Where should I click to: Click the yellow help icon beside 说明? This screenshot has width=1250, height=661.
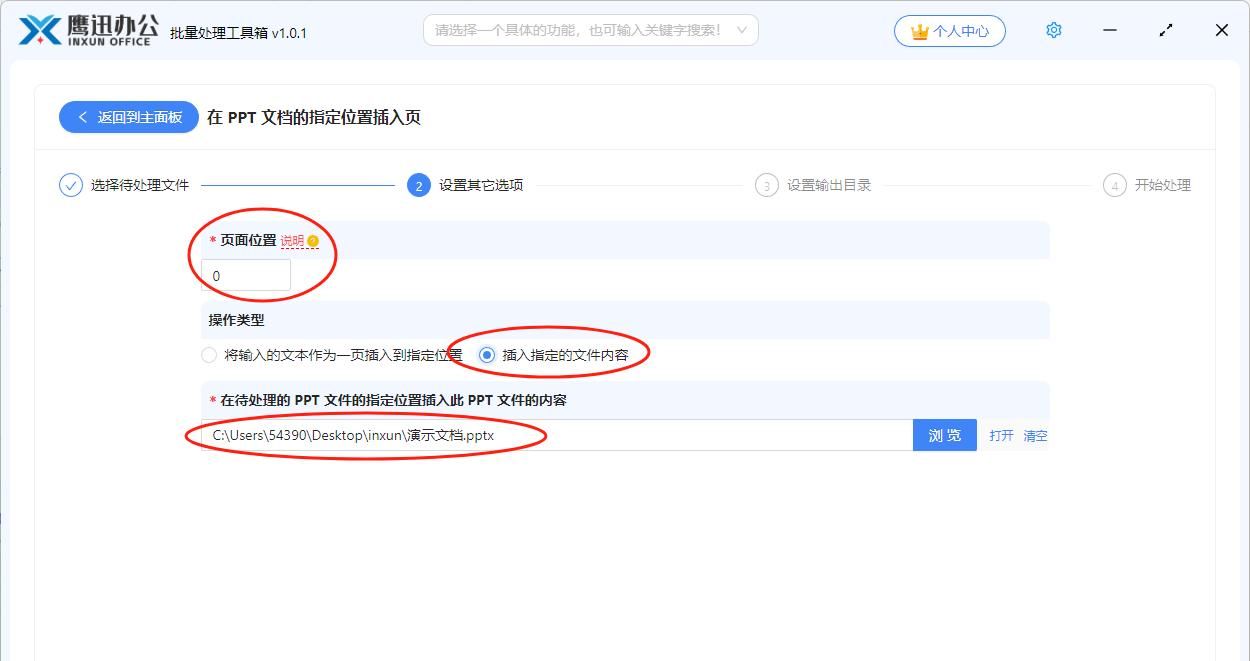315,241
